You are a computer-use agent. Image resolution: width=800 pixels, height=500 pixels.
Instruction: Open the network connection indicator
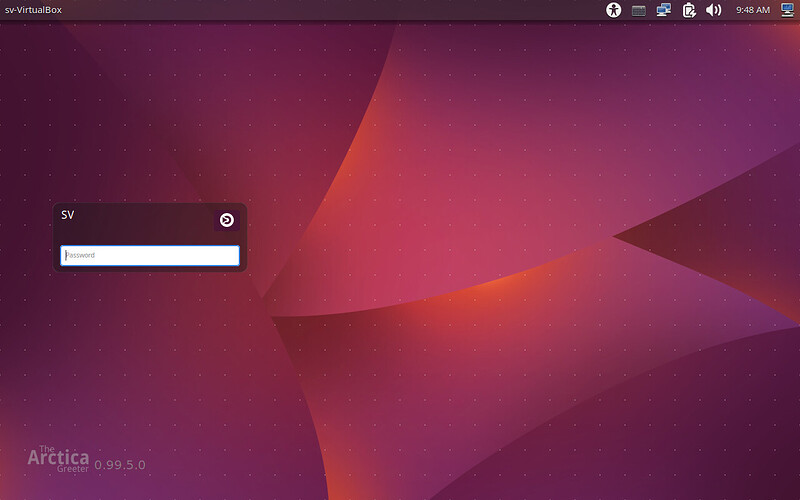tap(663, 10)
